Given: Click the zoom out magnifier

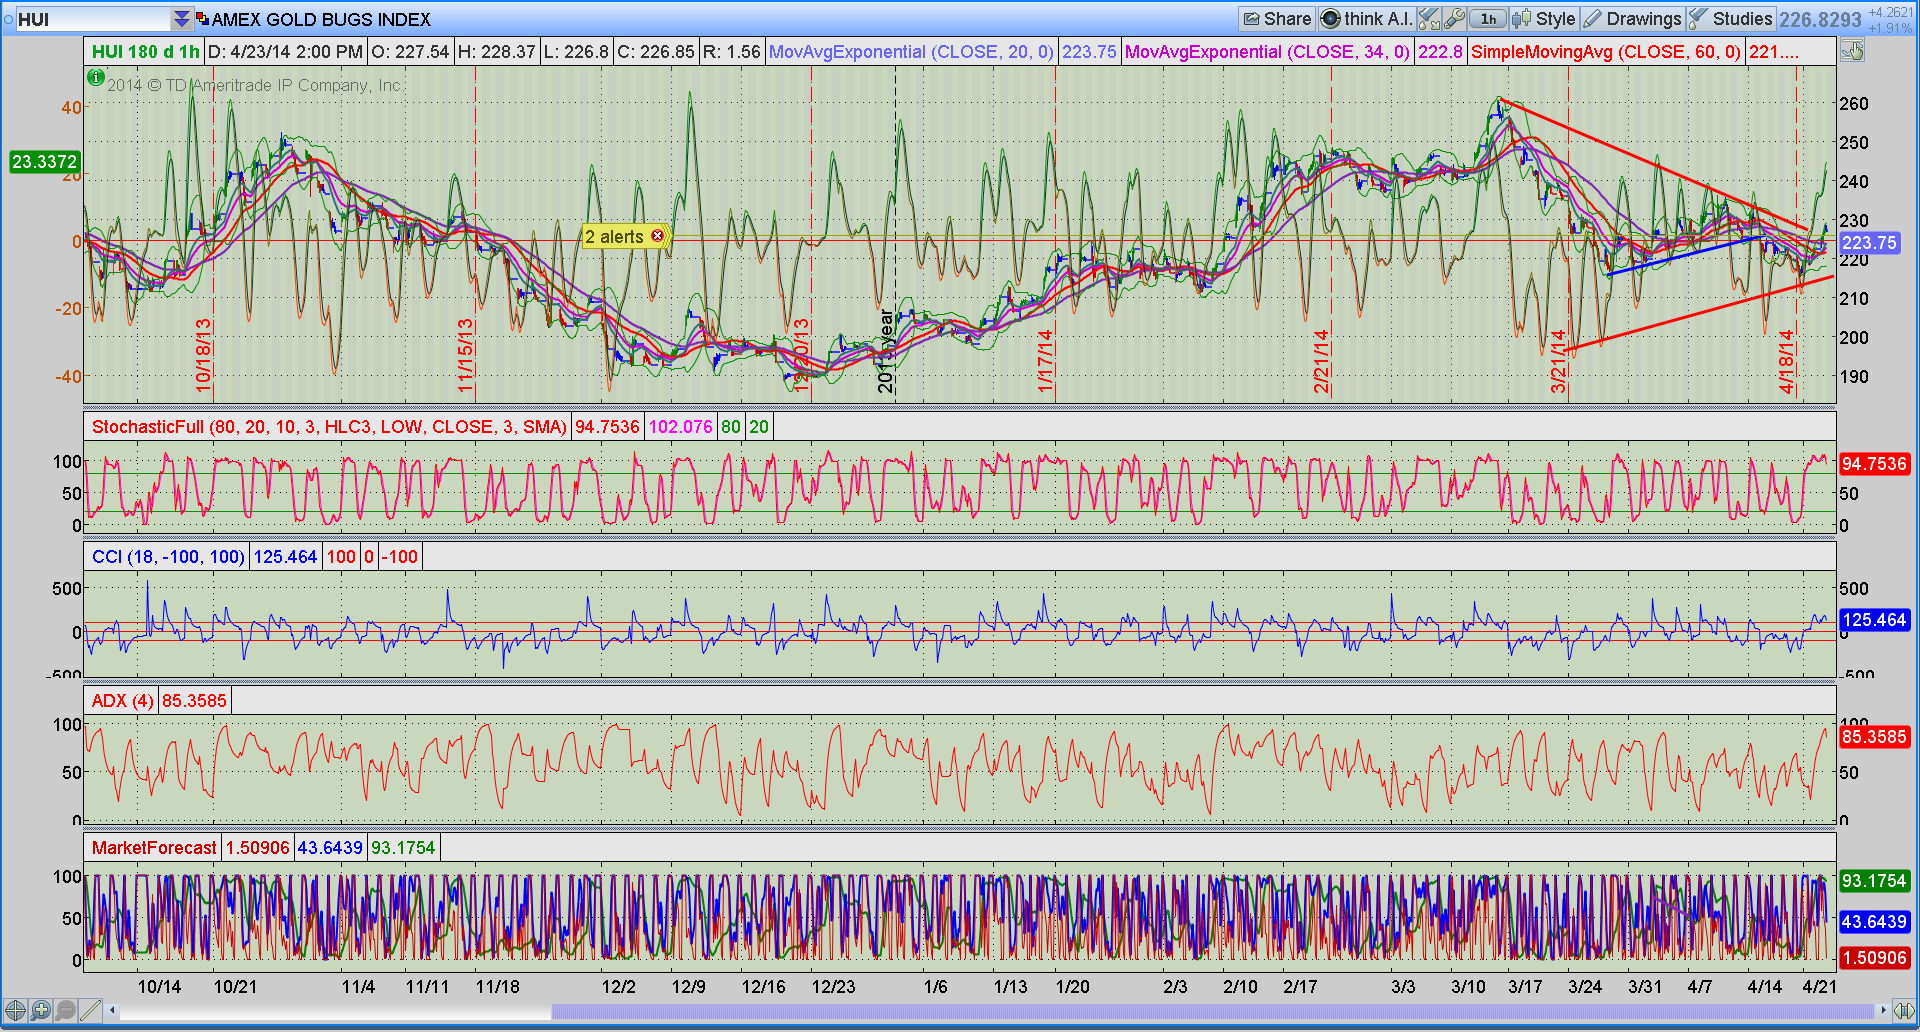Looking at the screenshot, I should pyautogui.click(x=65, y=1011).
